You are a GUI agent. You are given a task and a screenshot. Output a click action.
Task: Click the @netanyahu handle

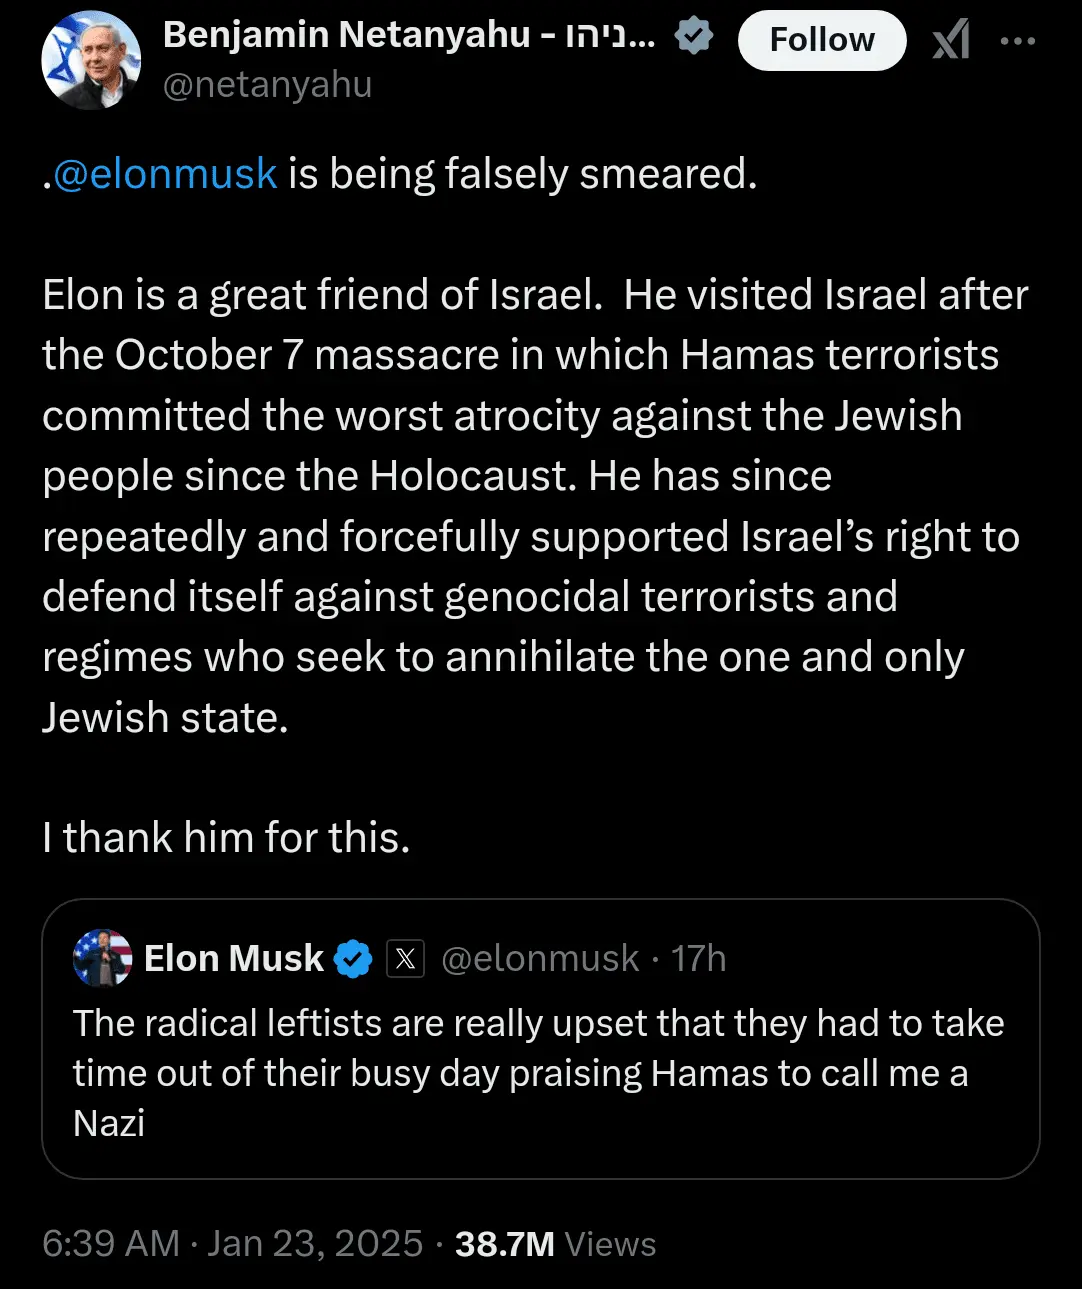coord(267,85)
